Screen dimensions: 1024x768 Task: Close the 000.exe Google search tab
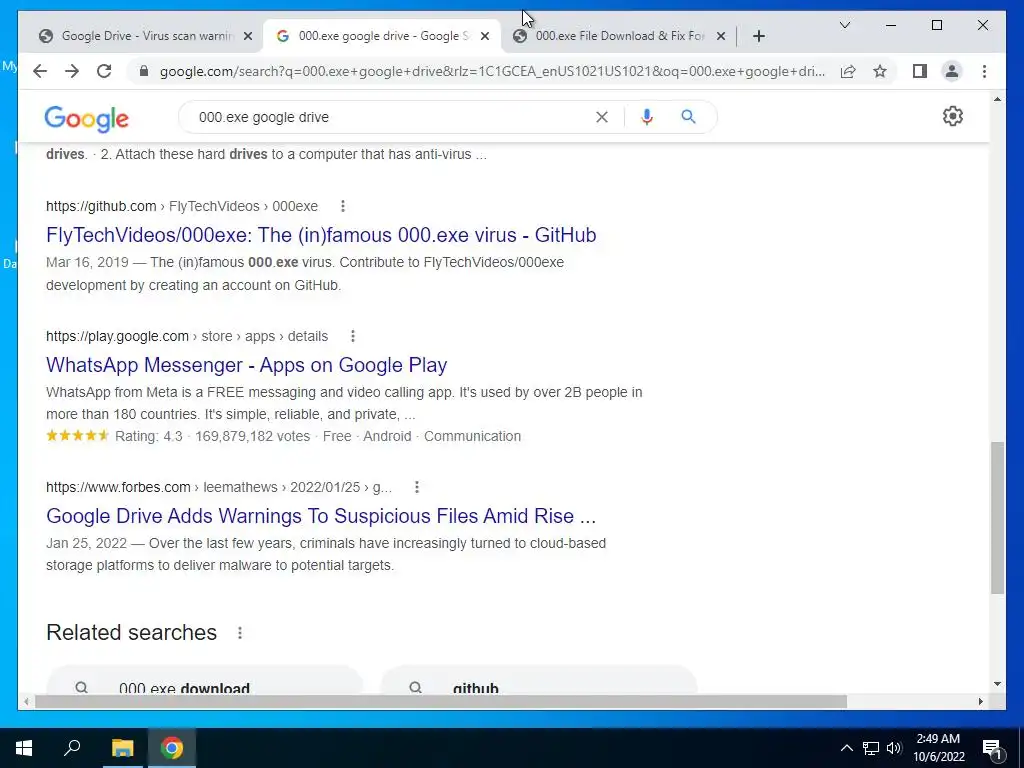tap(485, 36)
